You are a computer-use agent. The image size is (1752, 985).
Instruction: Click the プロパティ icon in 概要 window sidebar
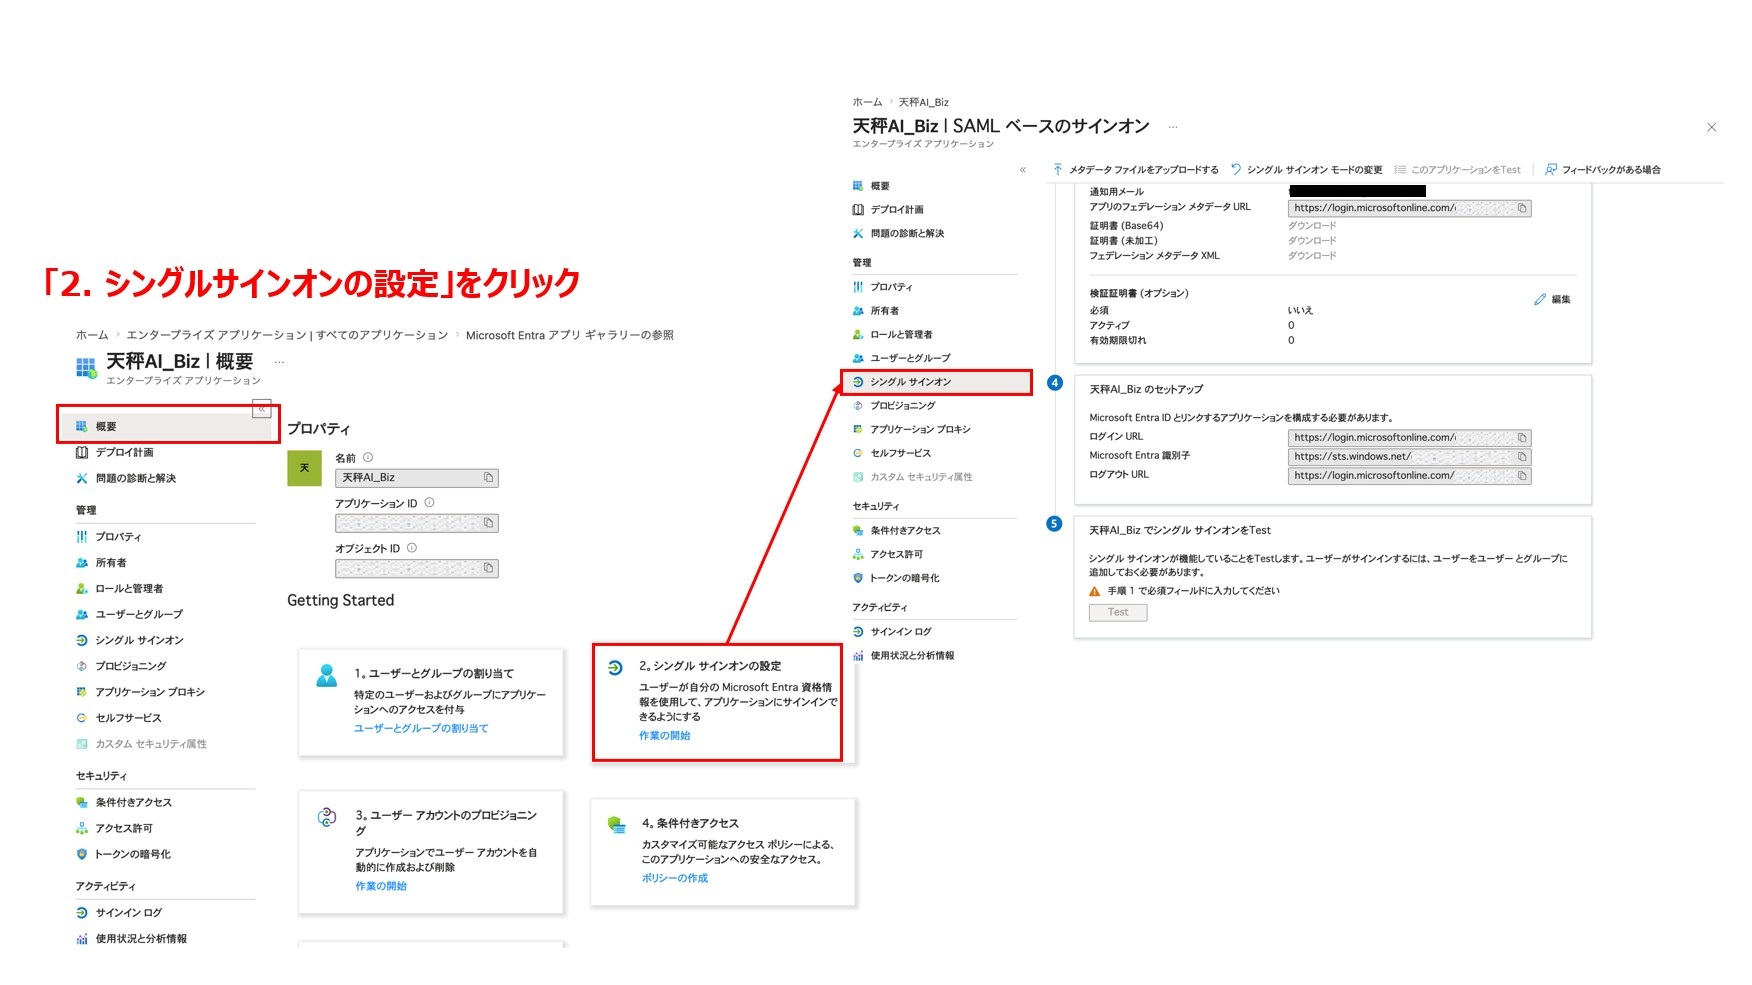[82, 537]
